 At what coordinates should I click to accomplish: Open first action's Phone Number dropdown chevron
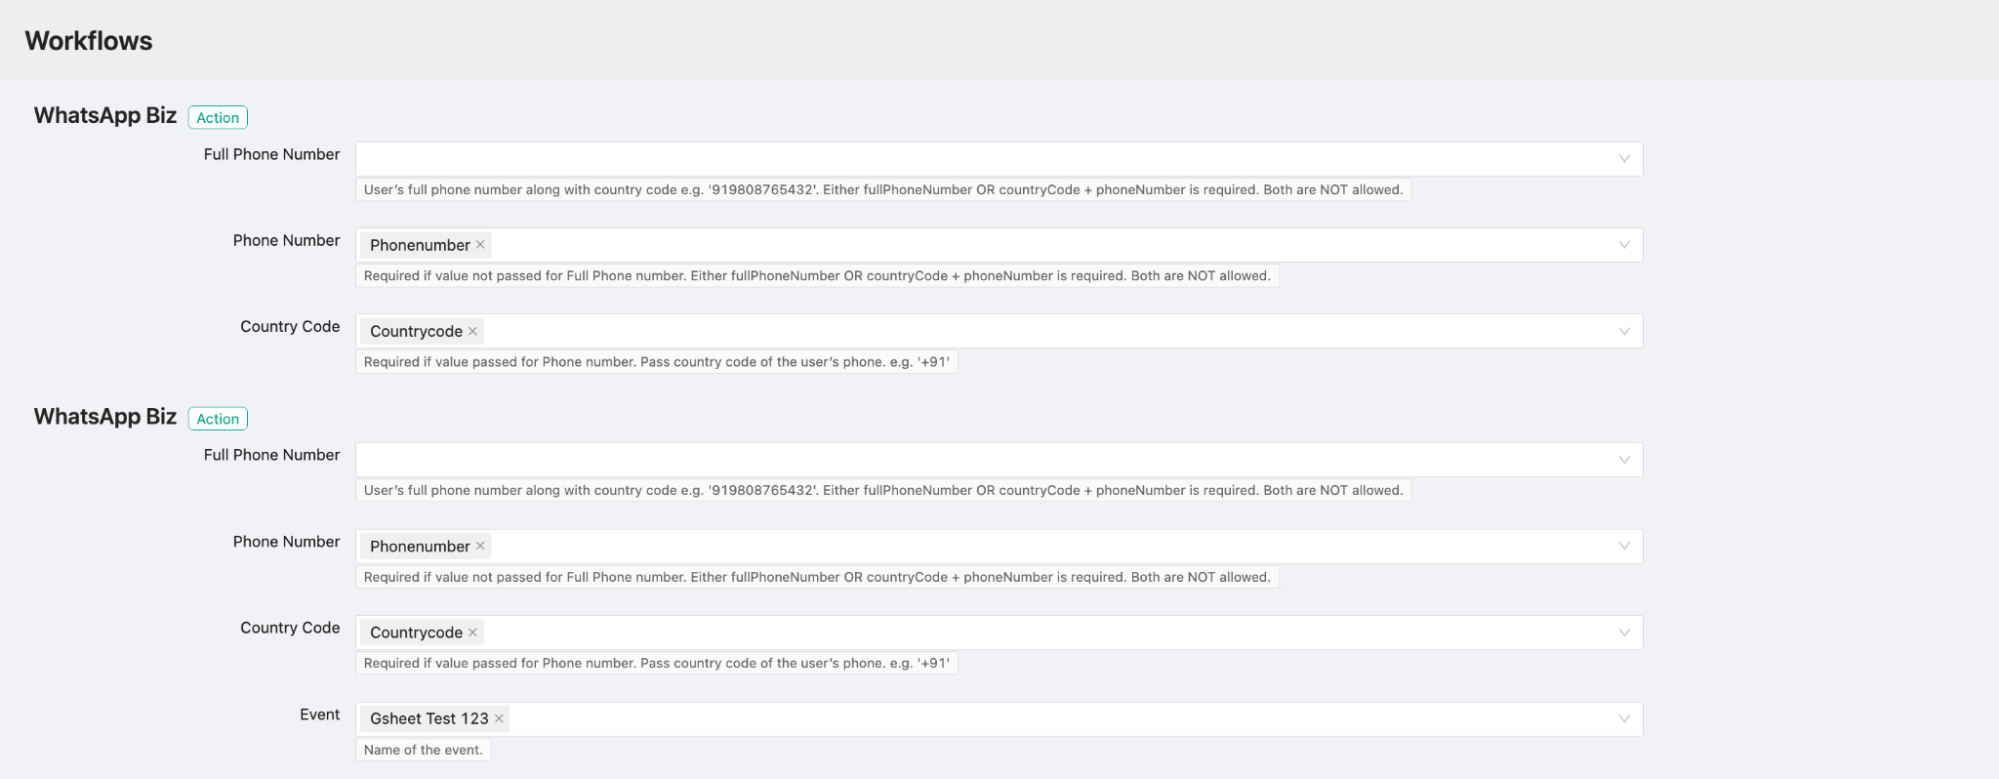tap(1624, 245)
